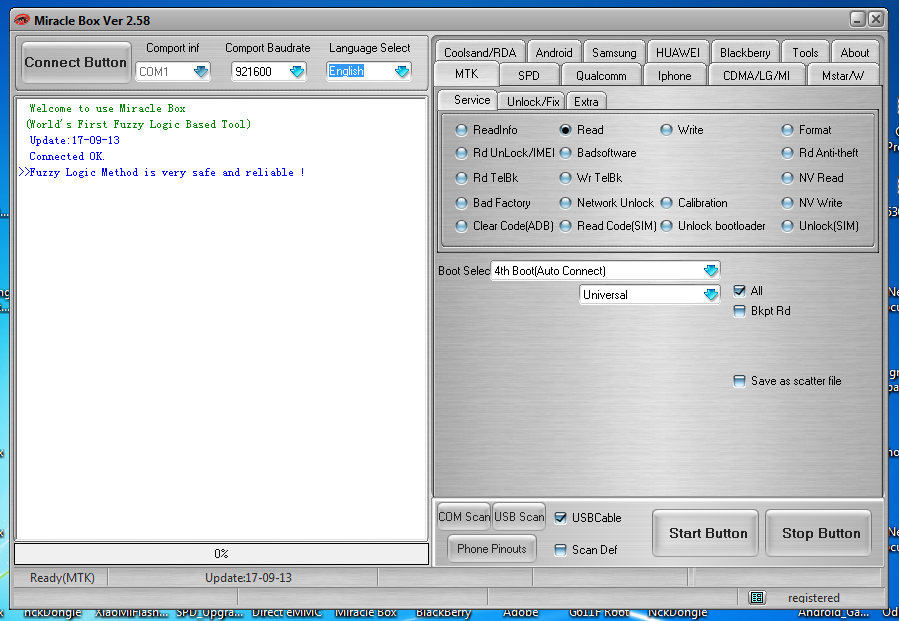Open Phone Pinouts
Image resolution: width=899 pixels, height=621 pixels.
[491, 549]
